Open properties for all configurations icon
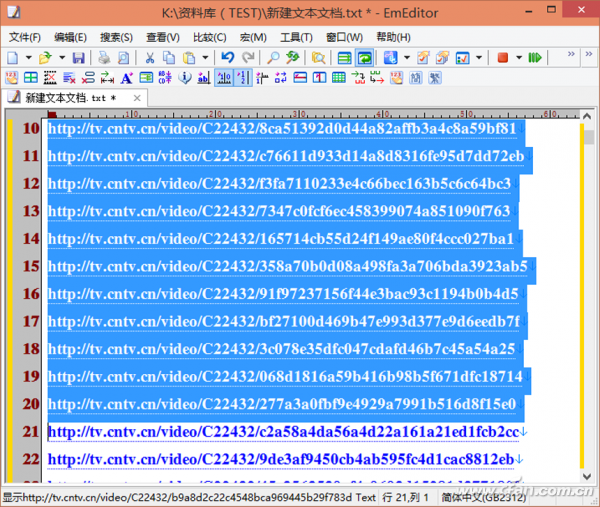The width and height of the screenshot is (600, 507). (x=442, y=58)
